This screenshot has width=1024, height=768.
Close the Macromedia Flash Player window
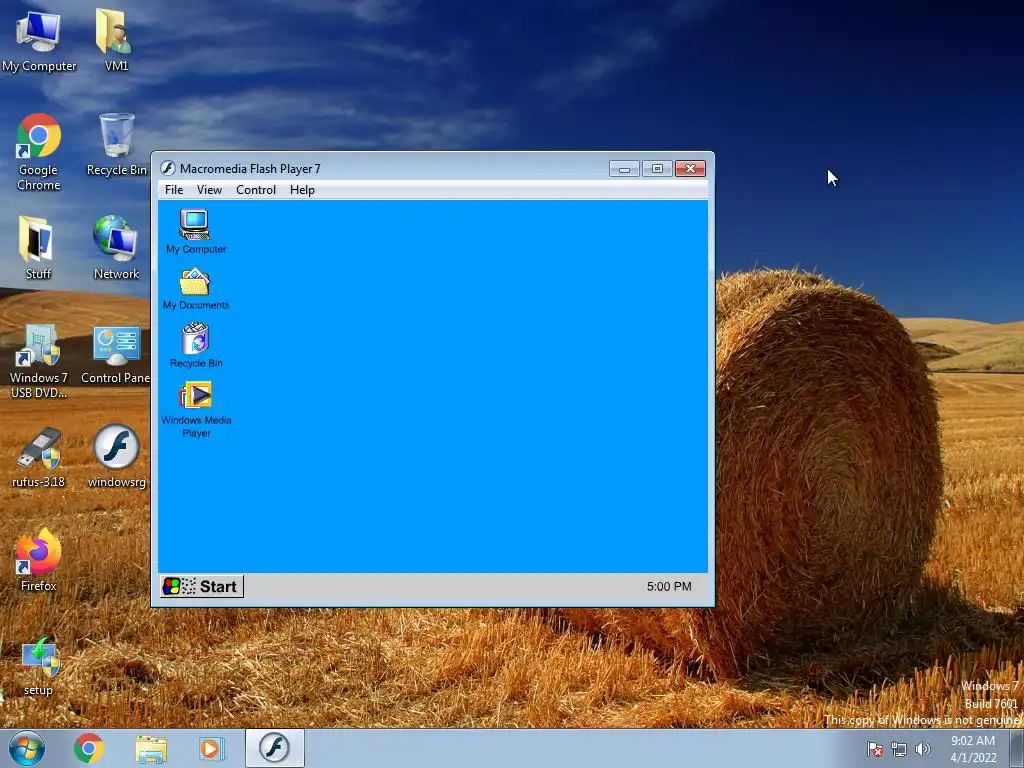point(690,168)
